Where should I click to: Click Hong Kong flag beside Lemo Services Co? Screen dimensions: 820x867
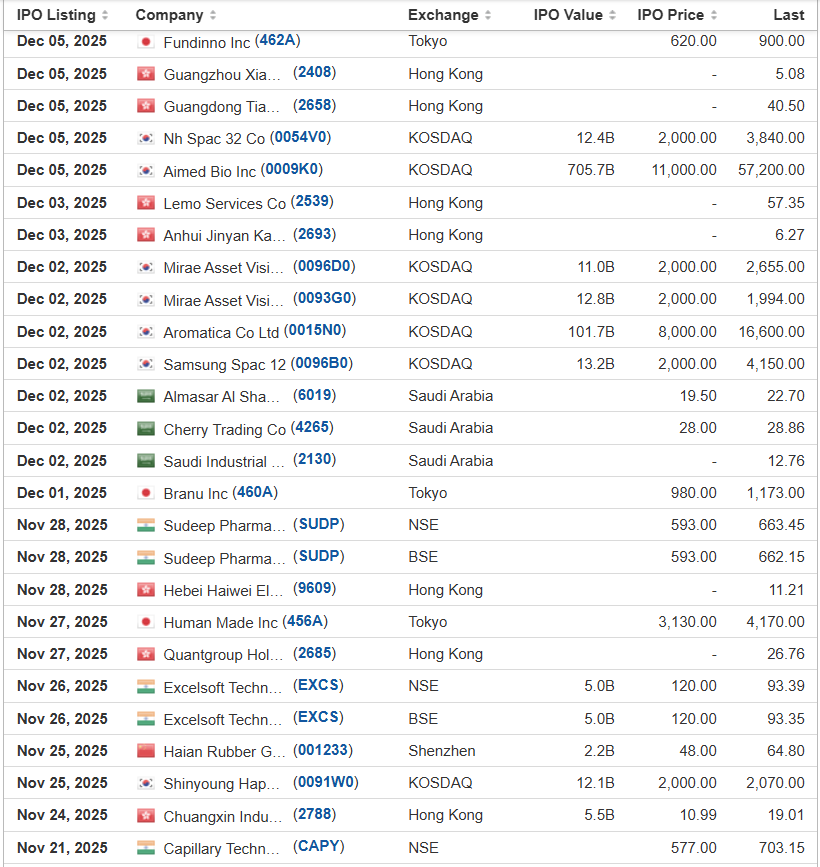pos(146,203)
